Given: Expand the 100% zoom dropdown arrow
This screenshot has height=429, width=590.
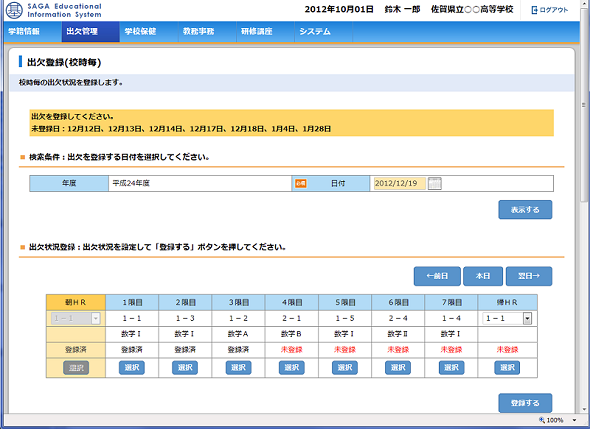Looking at the screenshot, I should [x=574, y=420].
